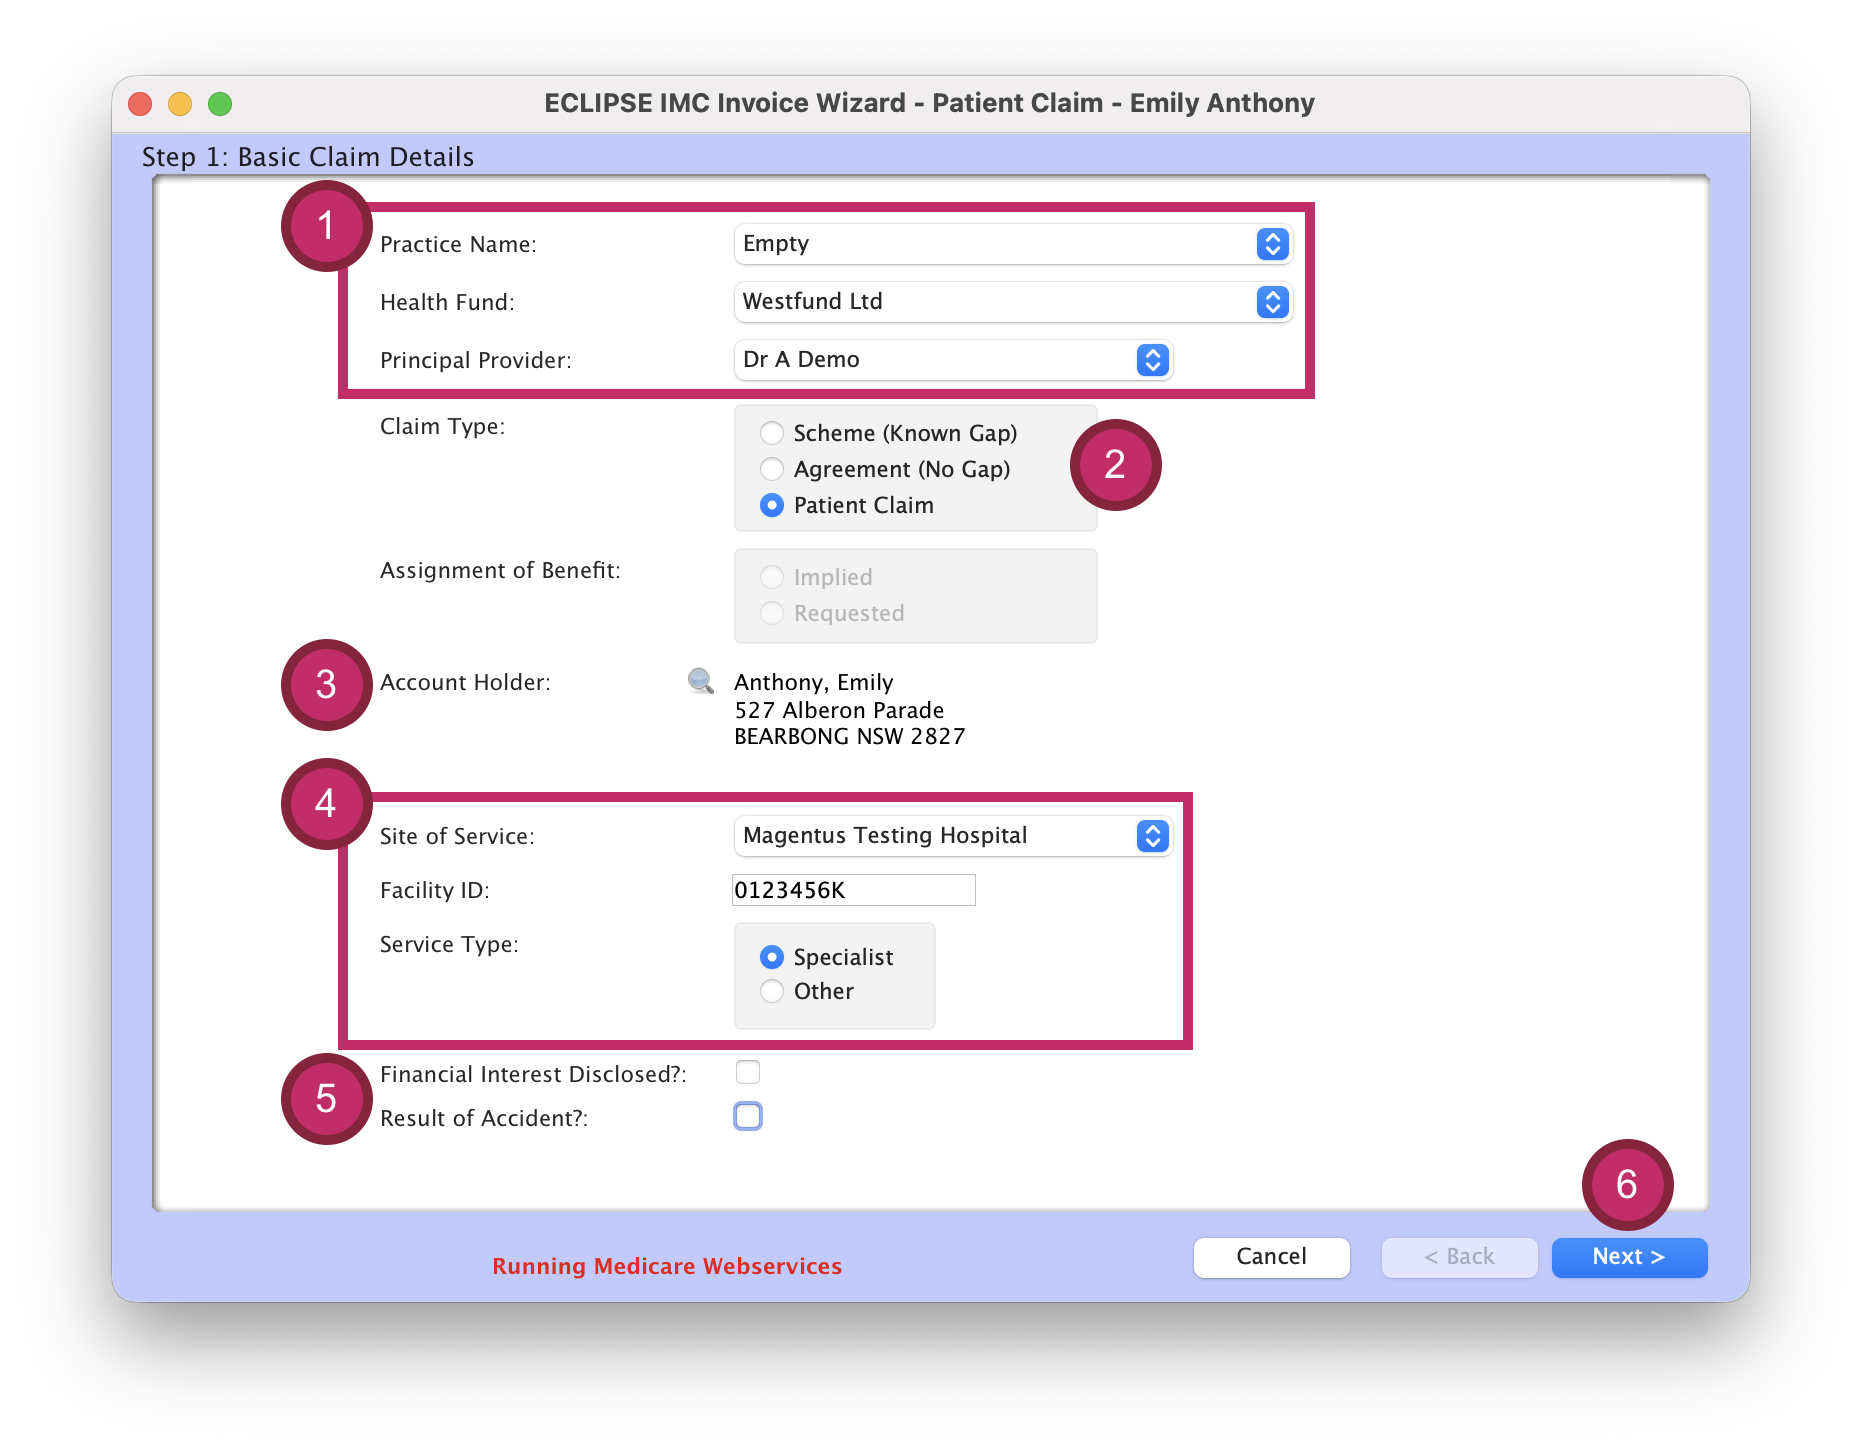Click the account holder name Anthony, Emily
This screenshot has width=1862, height=1450.
814,682
